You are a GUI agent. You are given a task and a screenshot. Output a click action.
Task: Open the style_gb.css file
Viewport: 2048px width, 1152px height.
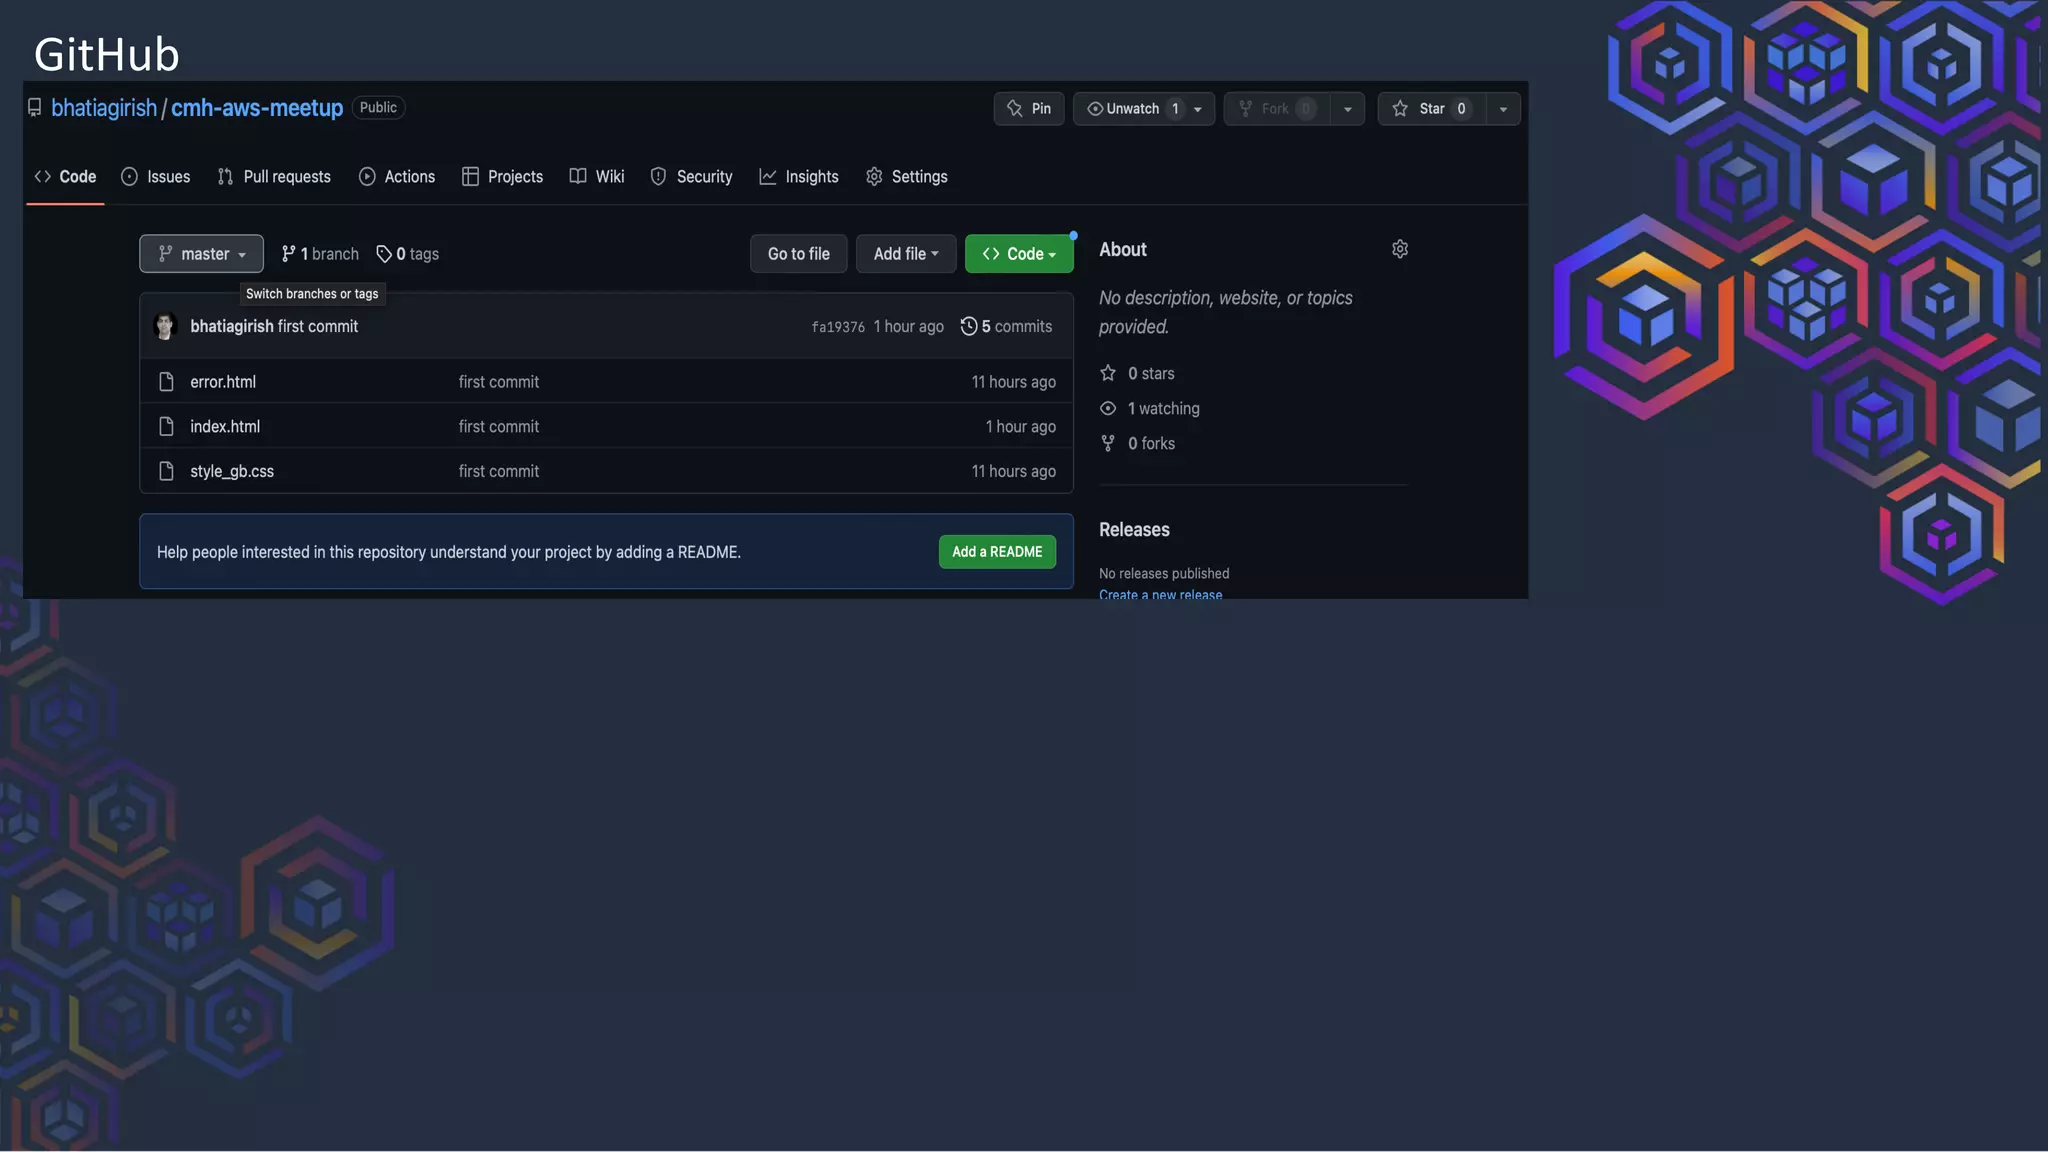point(232,472)
